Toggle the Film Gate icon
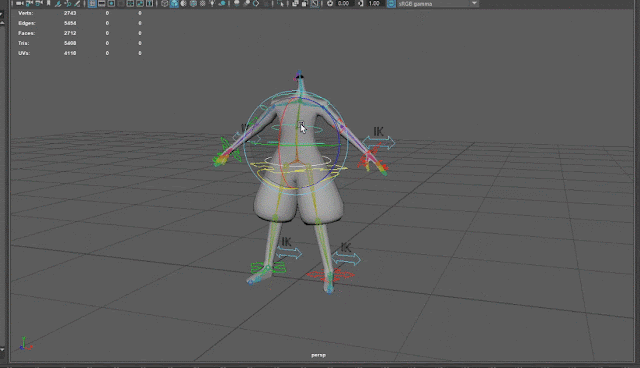 (102, 3)
